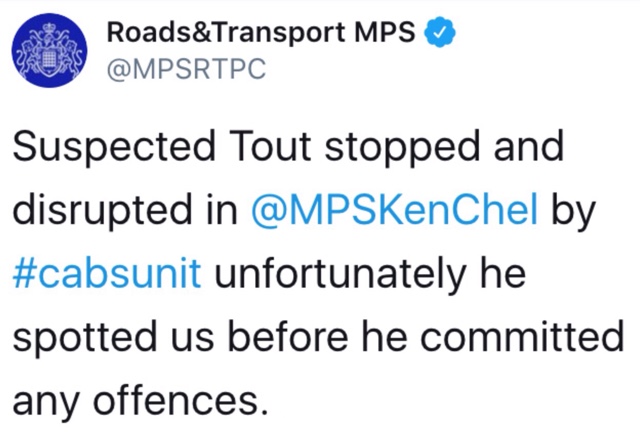The height and width of the screenshot is (439, 640).
Task: Click the words 'spotted us' in the tweet
Action: click(x=113, y=337)
